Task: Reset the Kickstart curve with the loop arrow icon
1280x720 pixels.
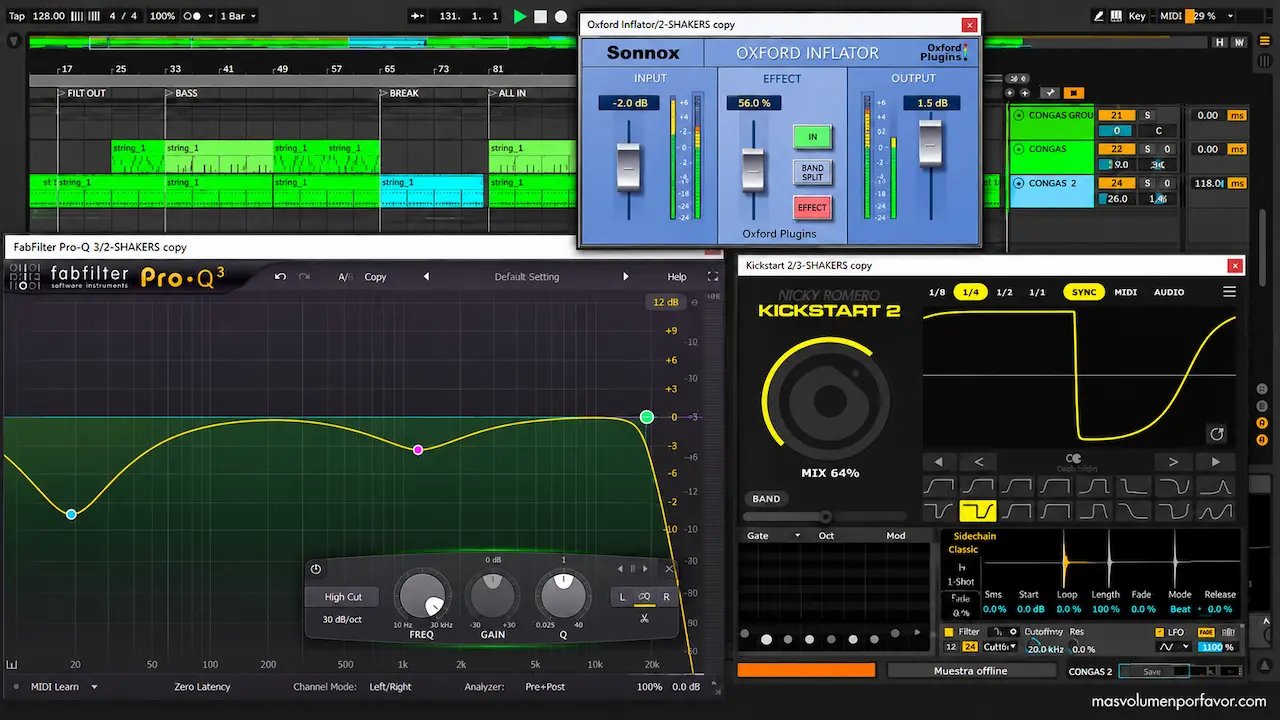Action: click(1217, 434)
